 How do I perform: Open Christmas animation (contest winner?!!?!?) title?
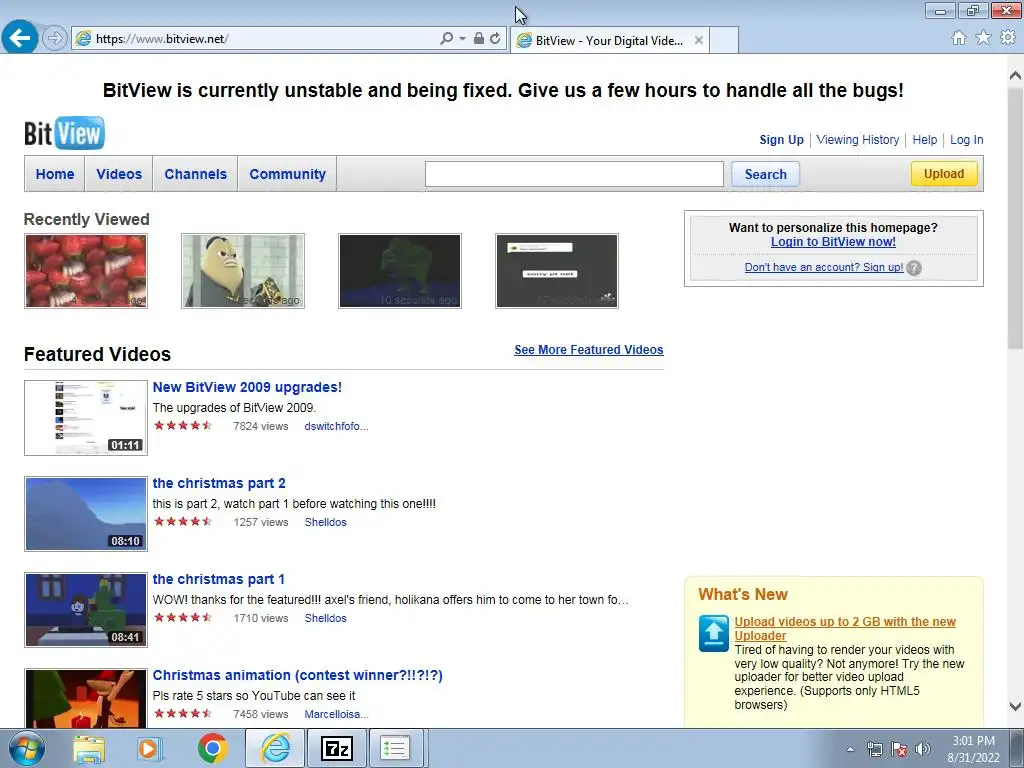point(298,675)
